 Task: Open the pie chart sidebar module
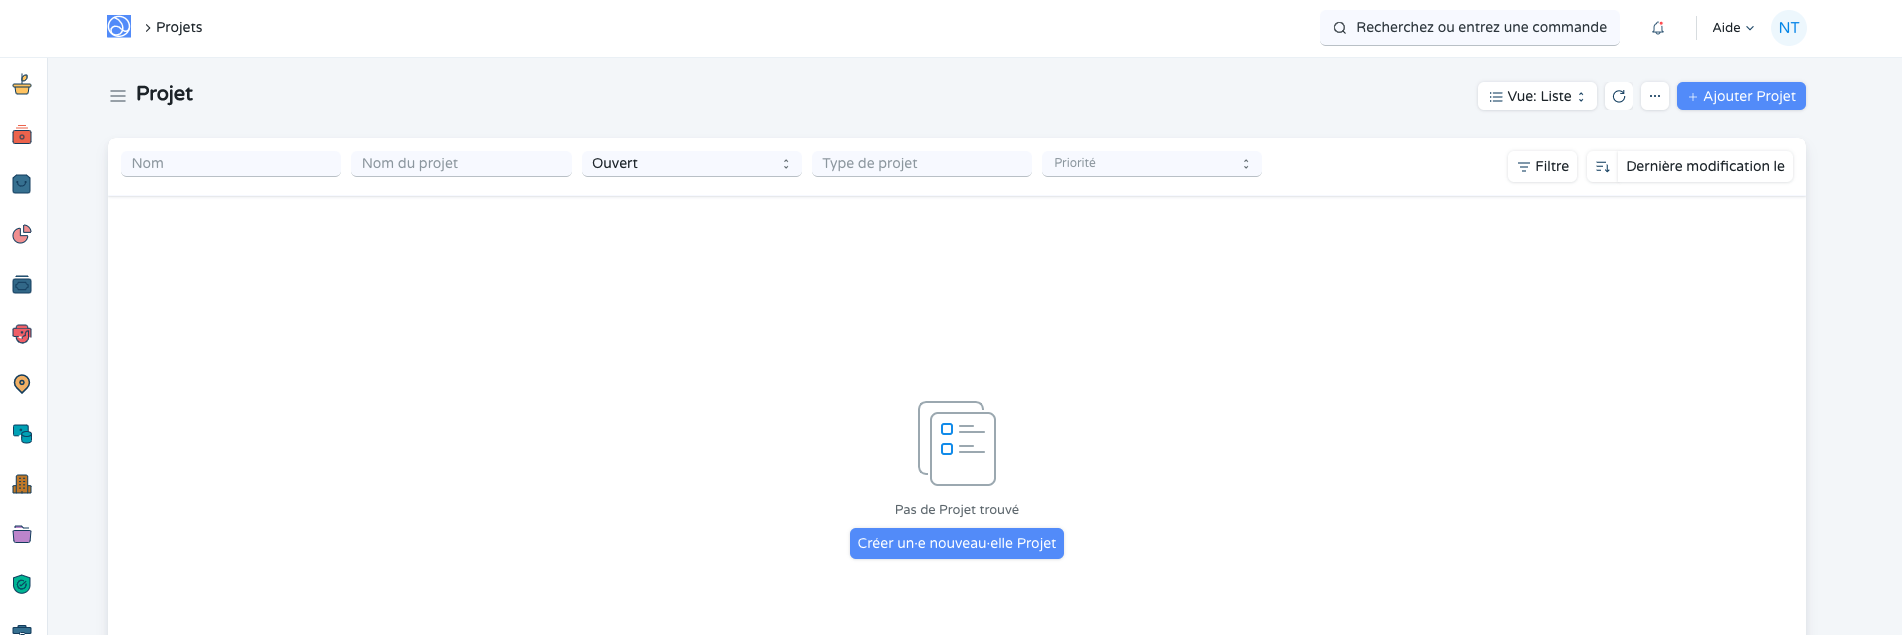(x=22, y=234)
